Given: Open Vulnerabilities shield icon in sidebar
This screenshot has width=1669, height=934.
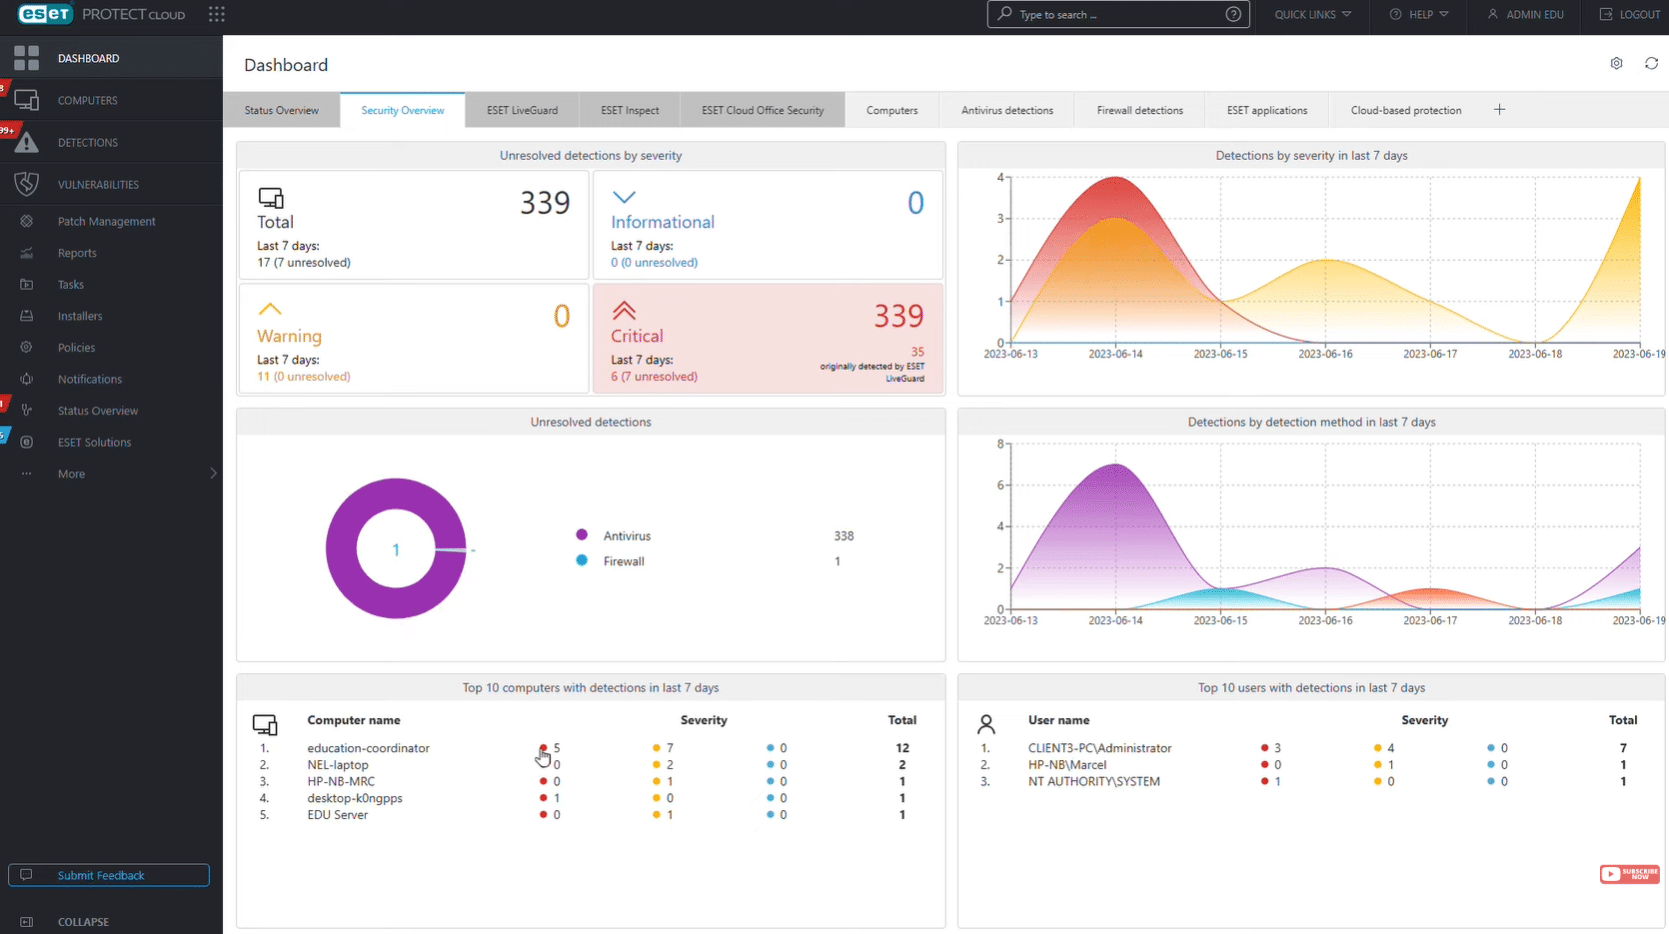Looking at the screenshot, I should click(x=27, y=184).
